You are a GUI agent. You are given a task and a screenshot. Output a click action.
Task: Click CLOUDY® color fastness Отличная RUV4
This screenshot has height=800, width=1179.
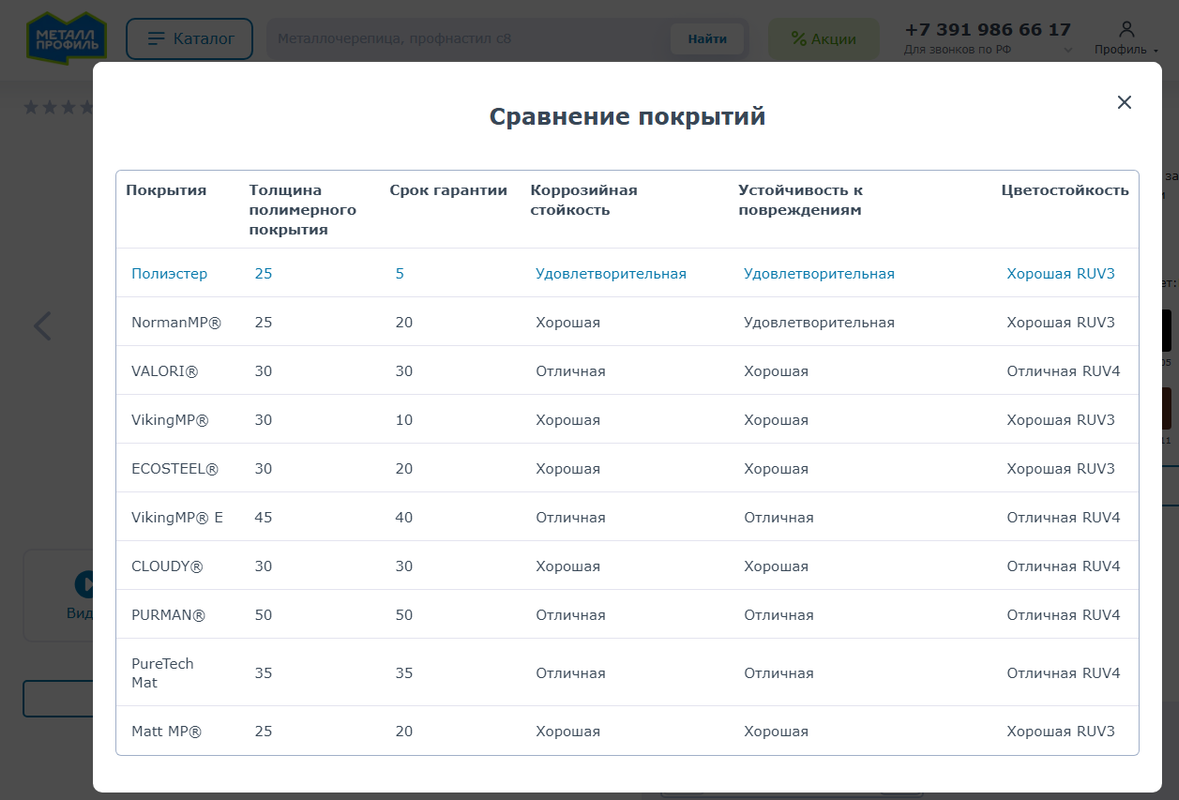click(1063, 566)
